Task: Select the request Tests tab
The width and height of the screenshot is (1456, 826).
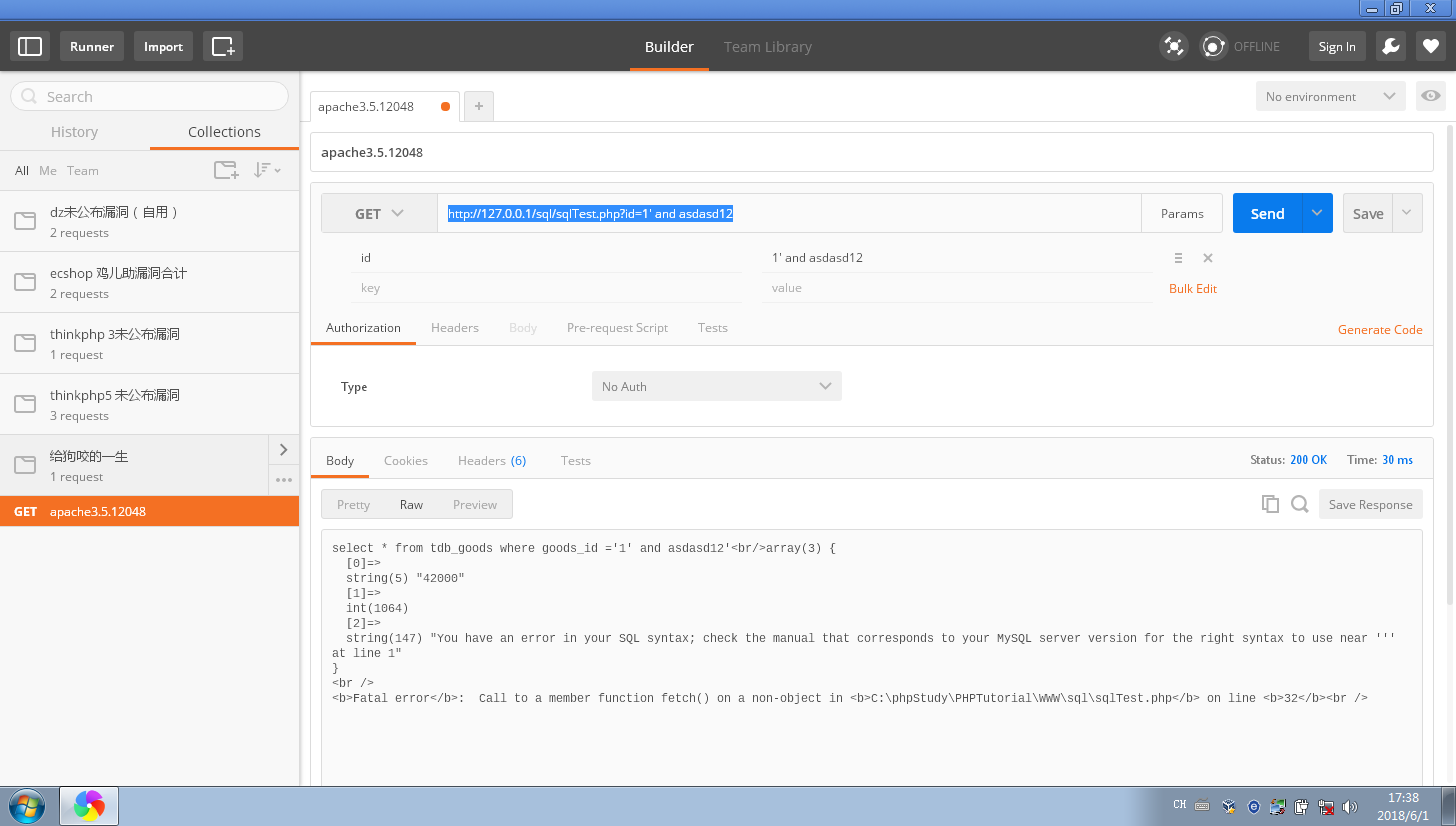Action: 713,327
